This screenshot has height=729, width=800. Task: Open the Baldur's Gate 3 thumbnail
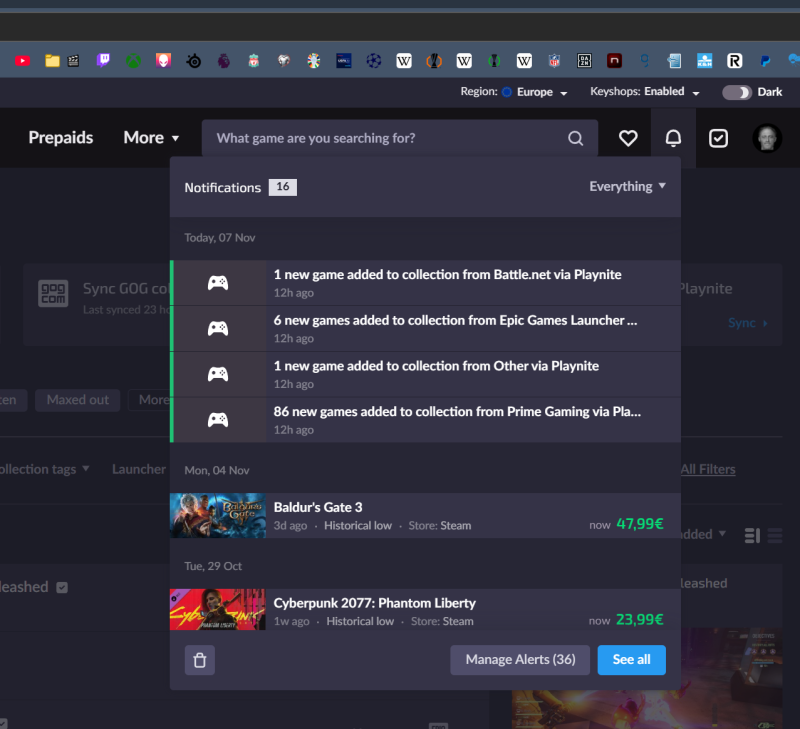click(x=218, y=516)
